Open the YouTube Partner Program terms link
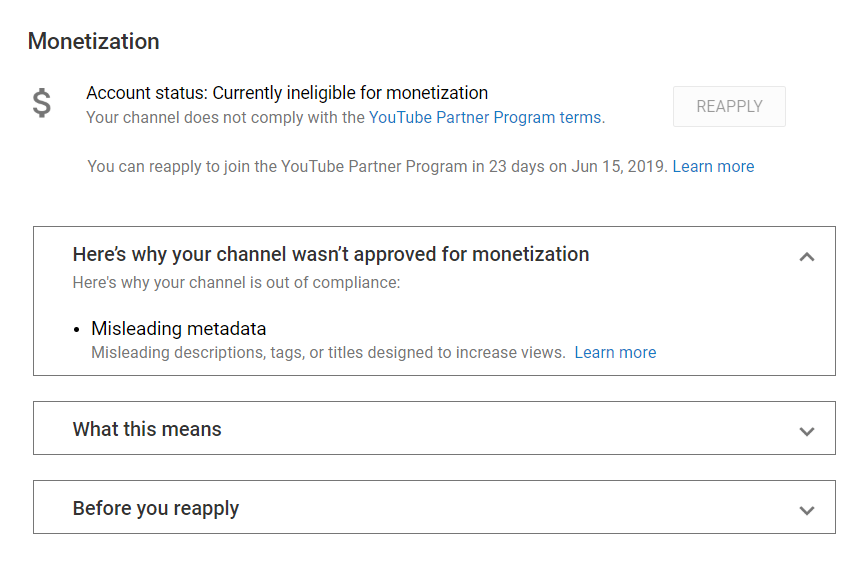Image resolution: width=853 pixels, height=588 pixels. pyautogui.click(x=486, y=117)
